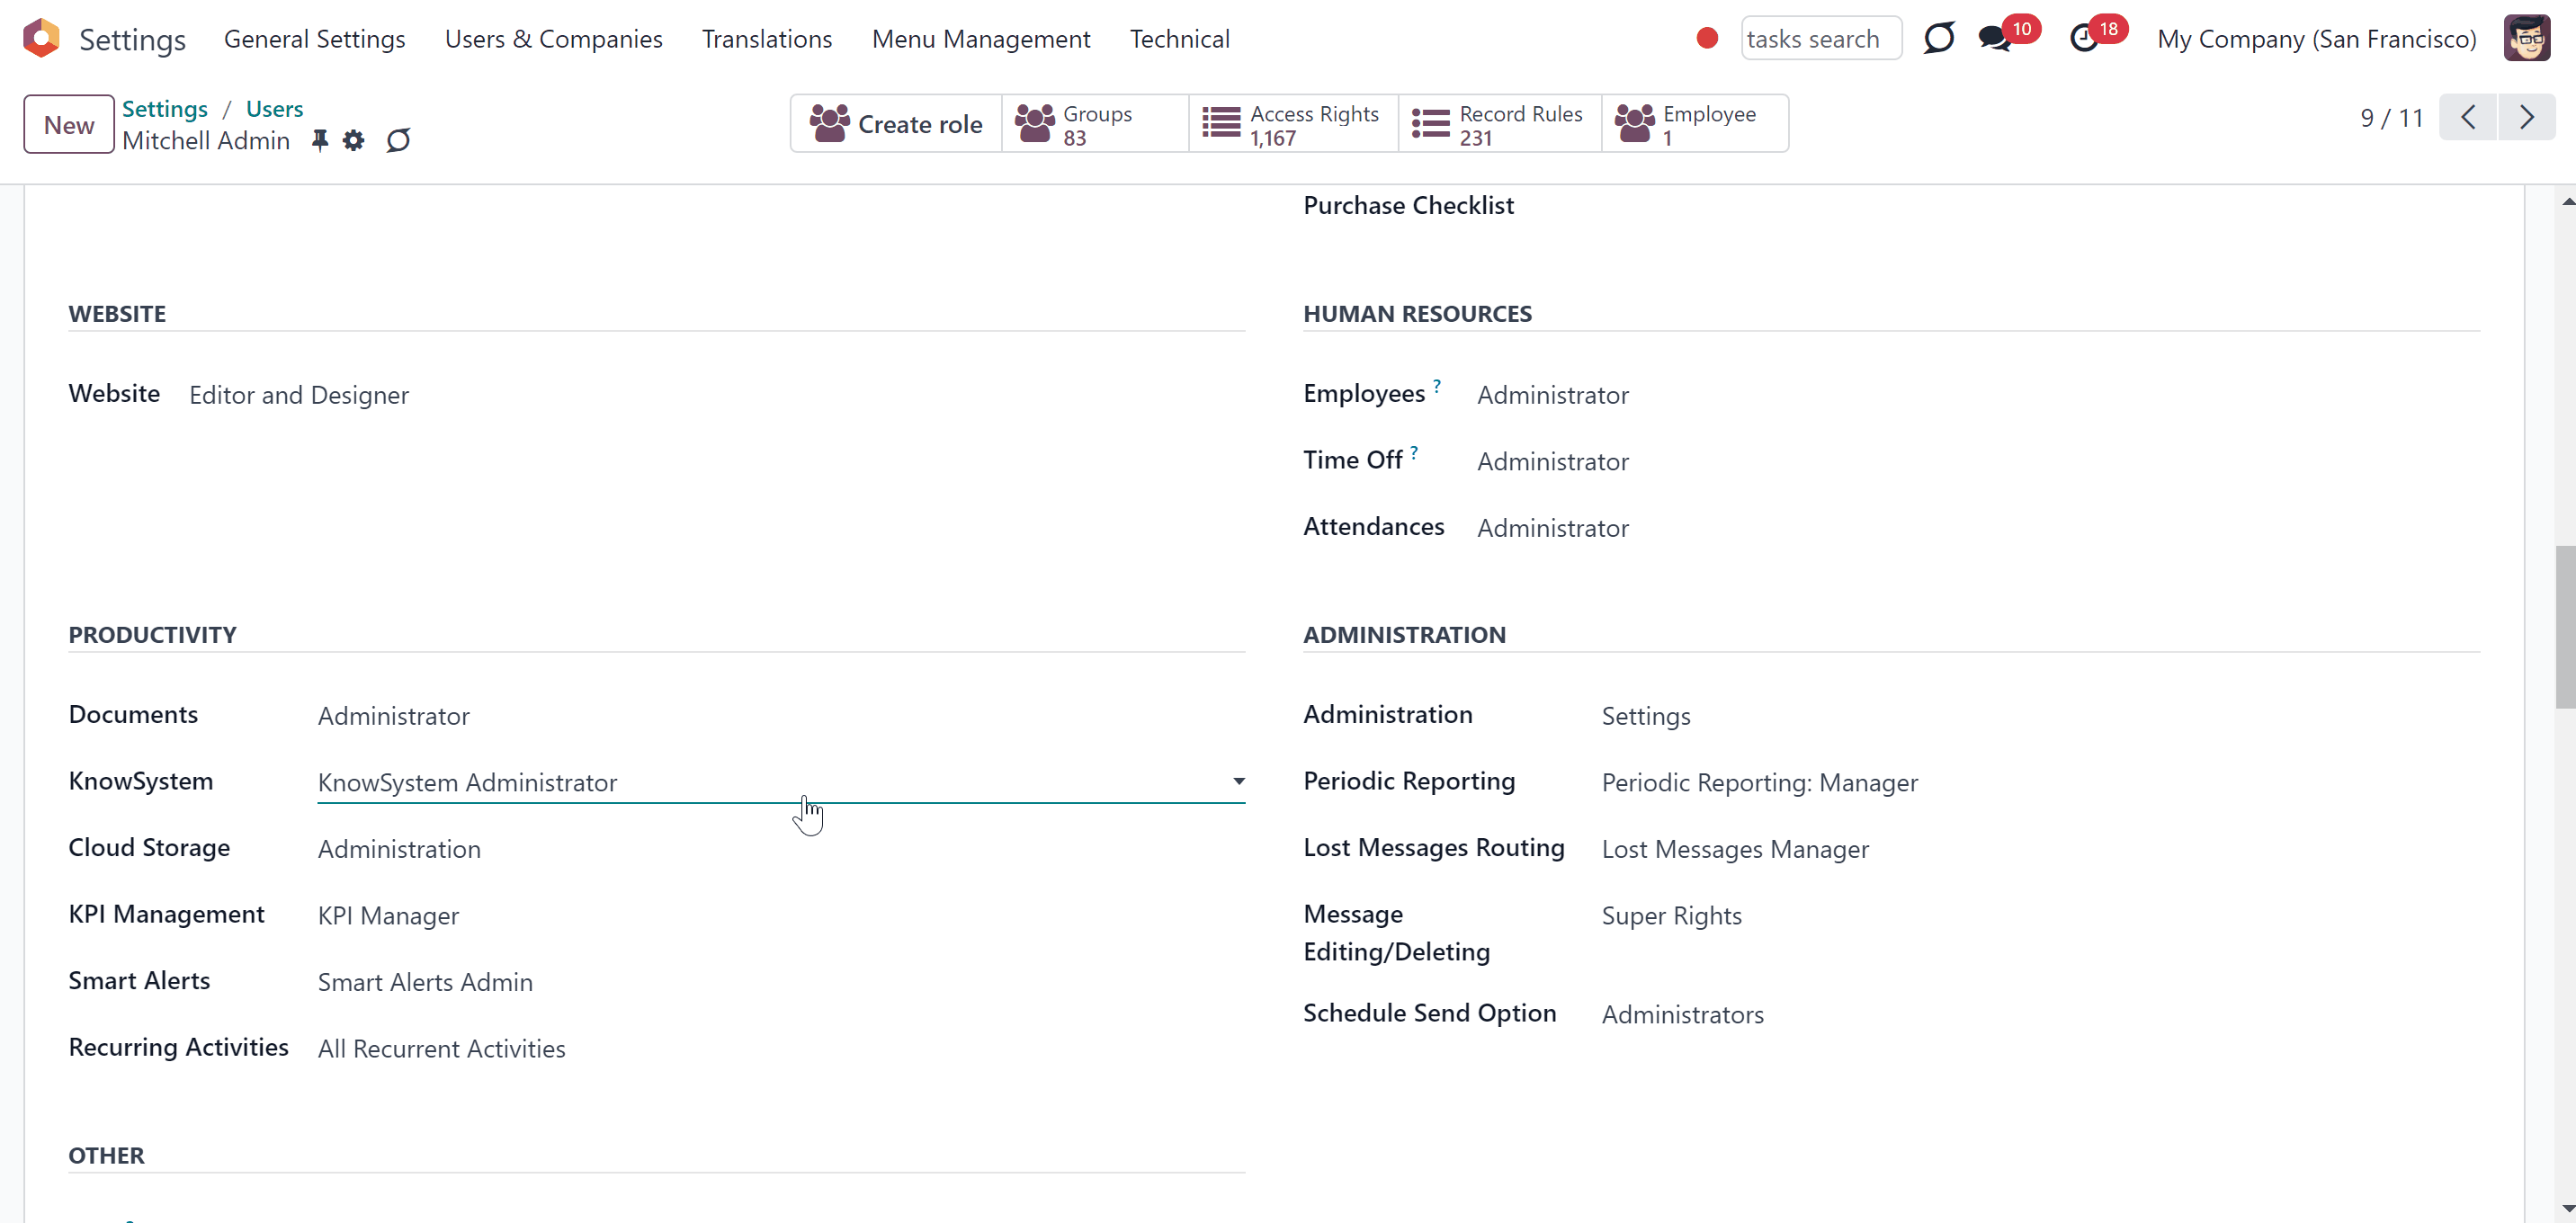The image size is (2576, 1223).
Task: Open the activities clock icon
Action: [x=2084, y=38]
